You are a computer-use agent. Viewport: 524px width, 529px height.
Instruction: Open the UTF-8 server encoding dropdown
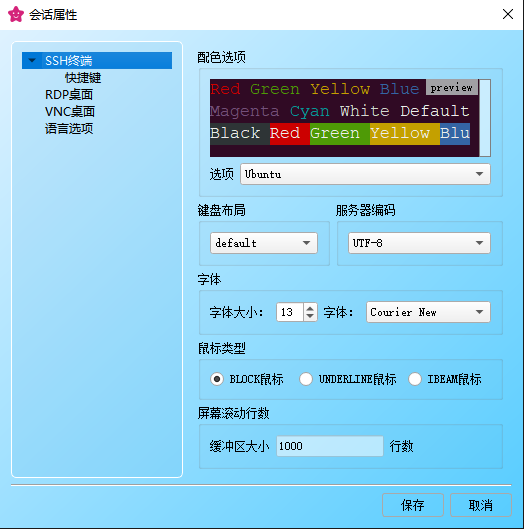[419, 243]
